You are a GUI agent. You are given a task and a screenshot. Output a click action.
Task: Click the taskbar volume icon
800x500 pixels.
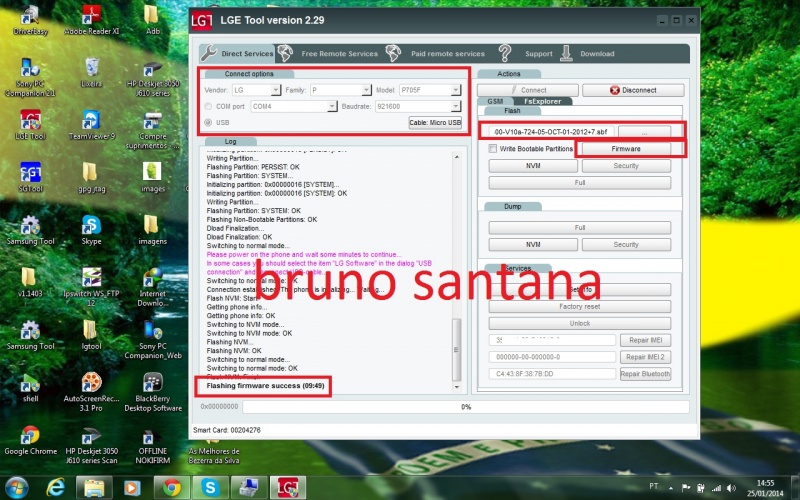[732, 488]
